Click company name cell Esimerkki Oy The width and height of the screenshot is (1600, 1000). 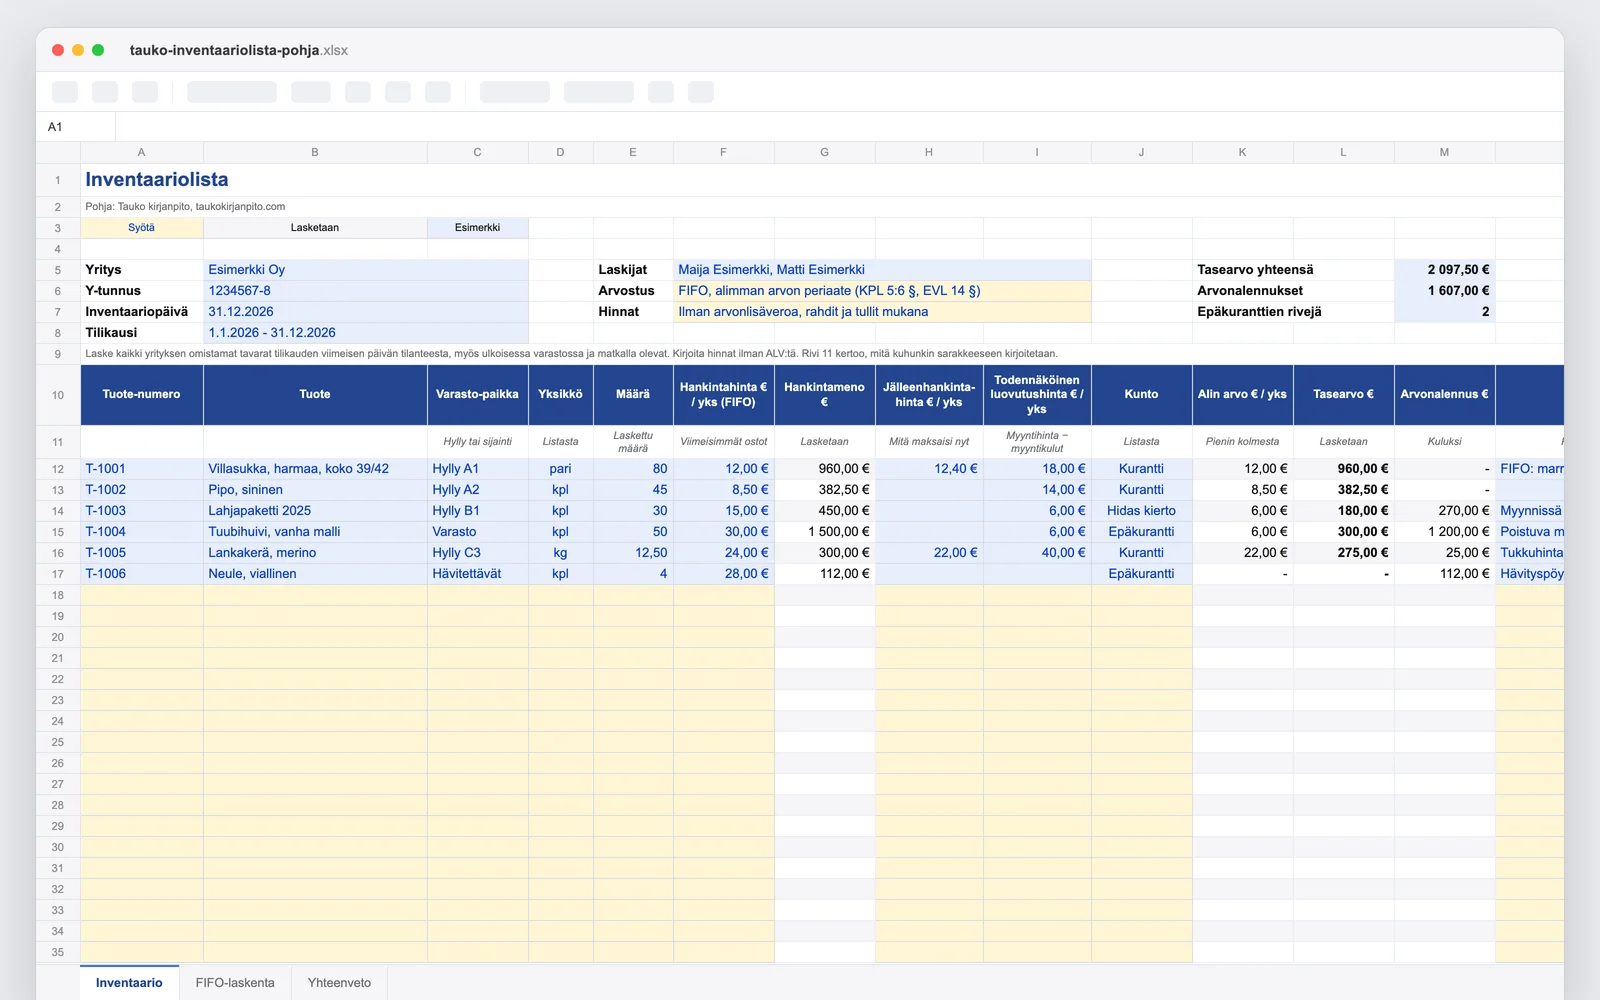[x=366, y=270]
